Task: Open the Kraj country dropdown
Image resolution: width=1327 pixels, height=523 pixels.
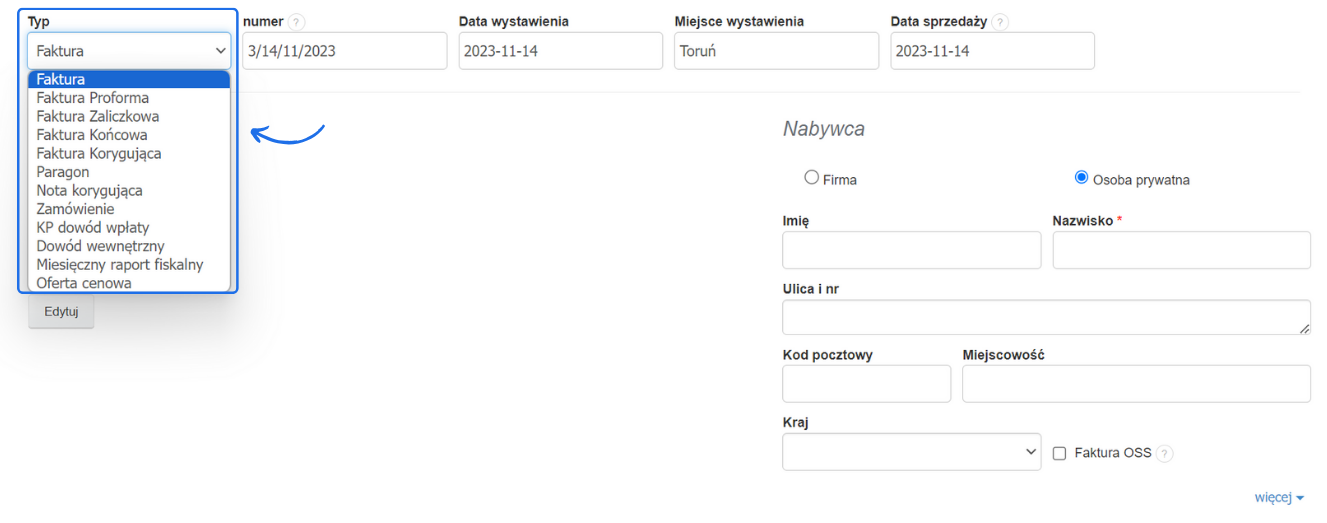Action: tap(911, 452)
